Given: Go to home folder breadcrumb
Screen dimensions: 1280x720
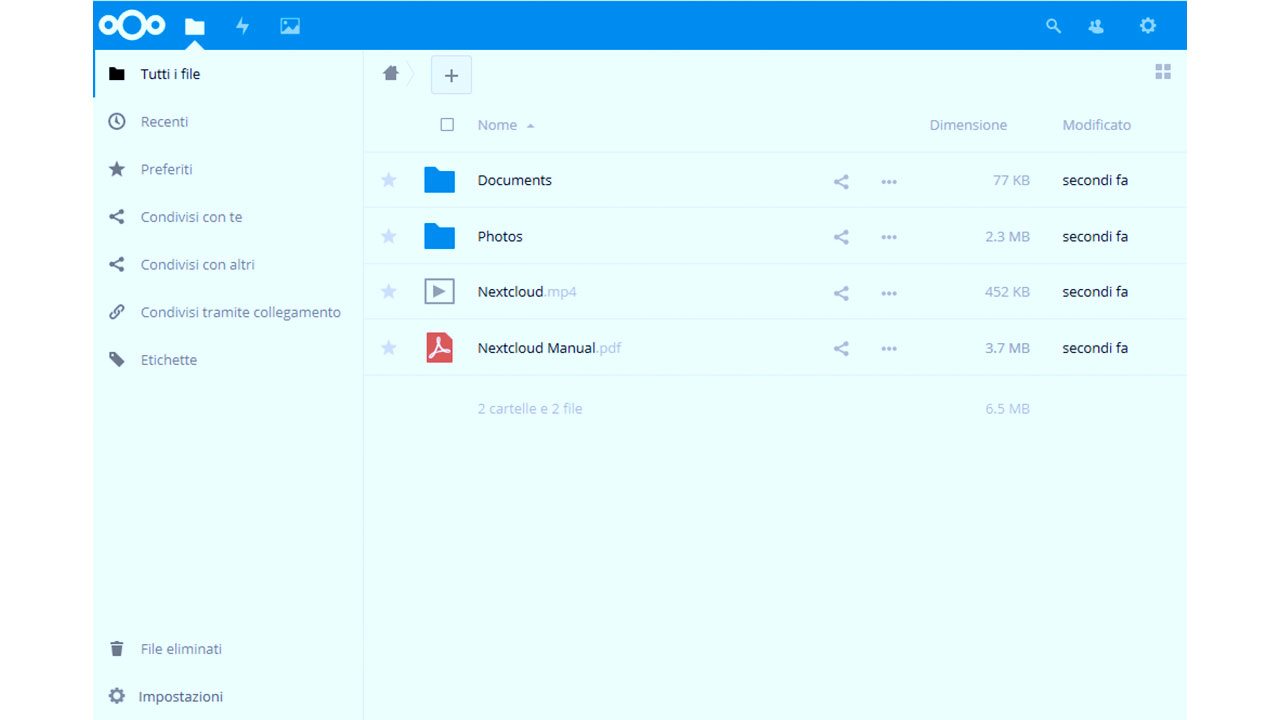Looking at the screenshot, I should [391, 74].
